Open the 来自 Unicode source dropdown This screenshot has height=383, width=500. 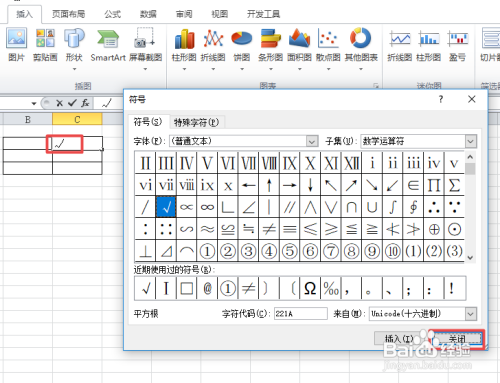(x=470, y=314)
